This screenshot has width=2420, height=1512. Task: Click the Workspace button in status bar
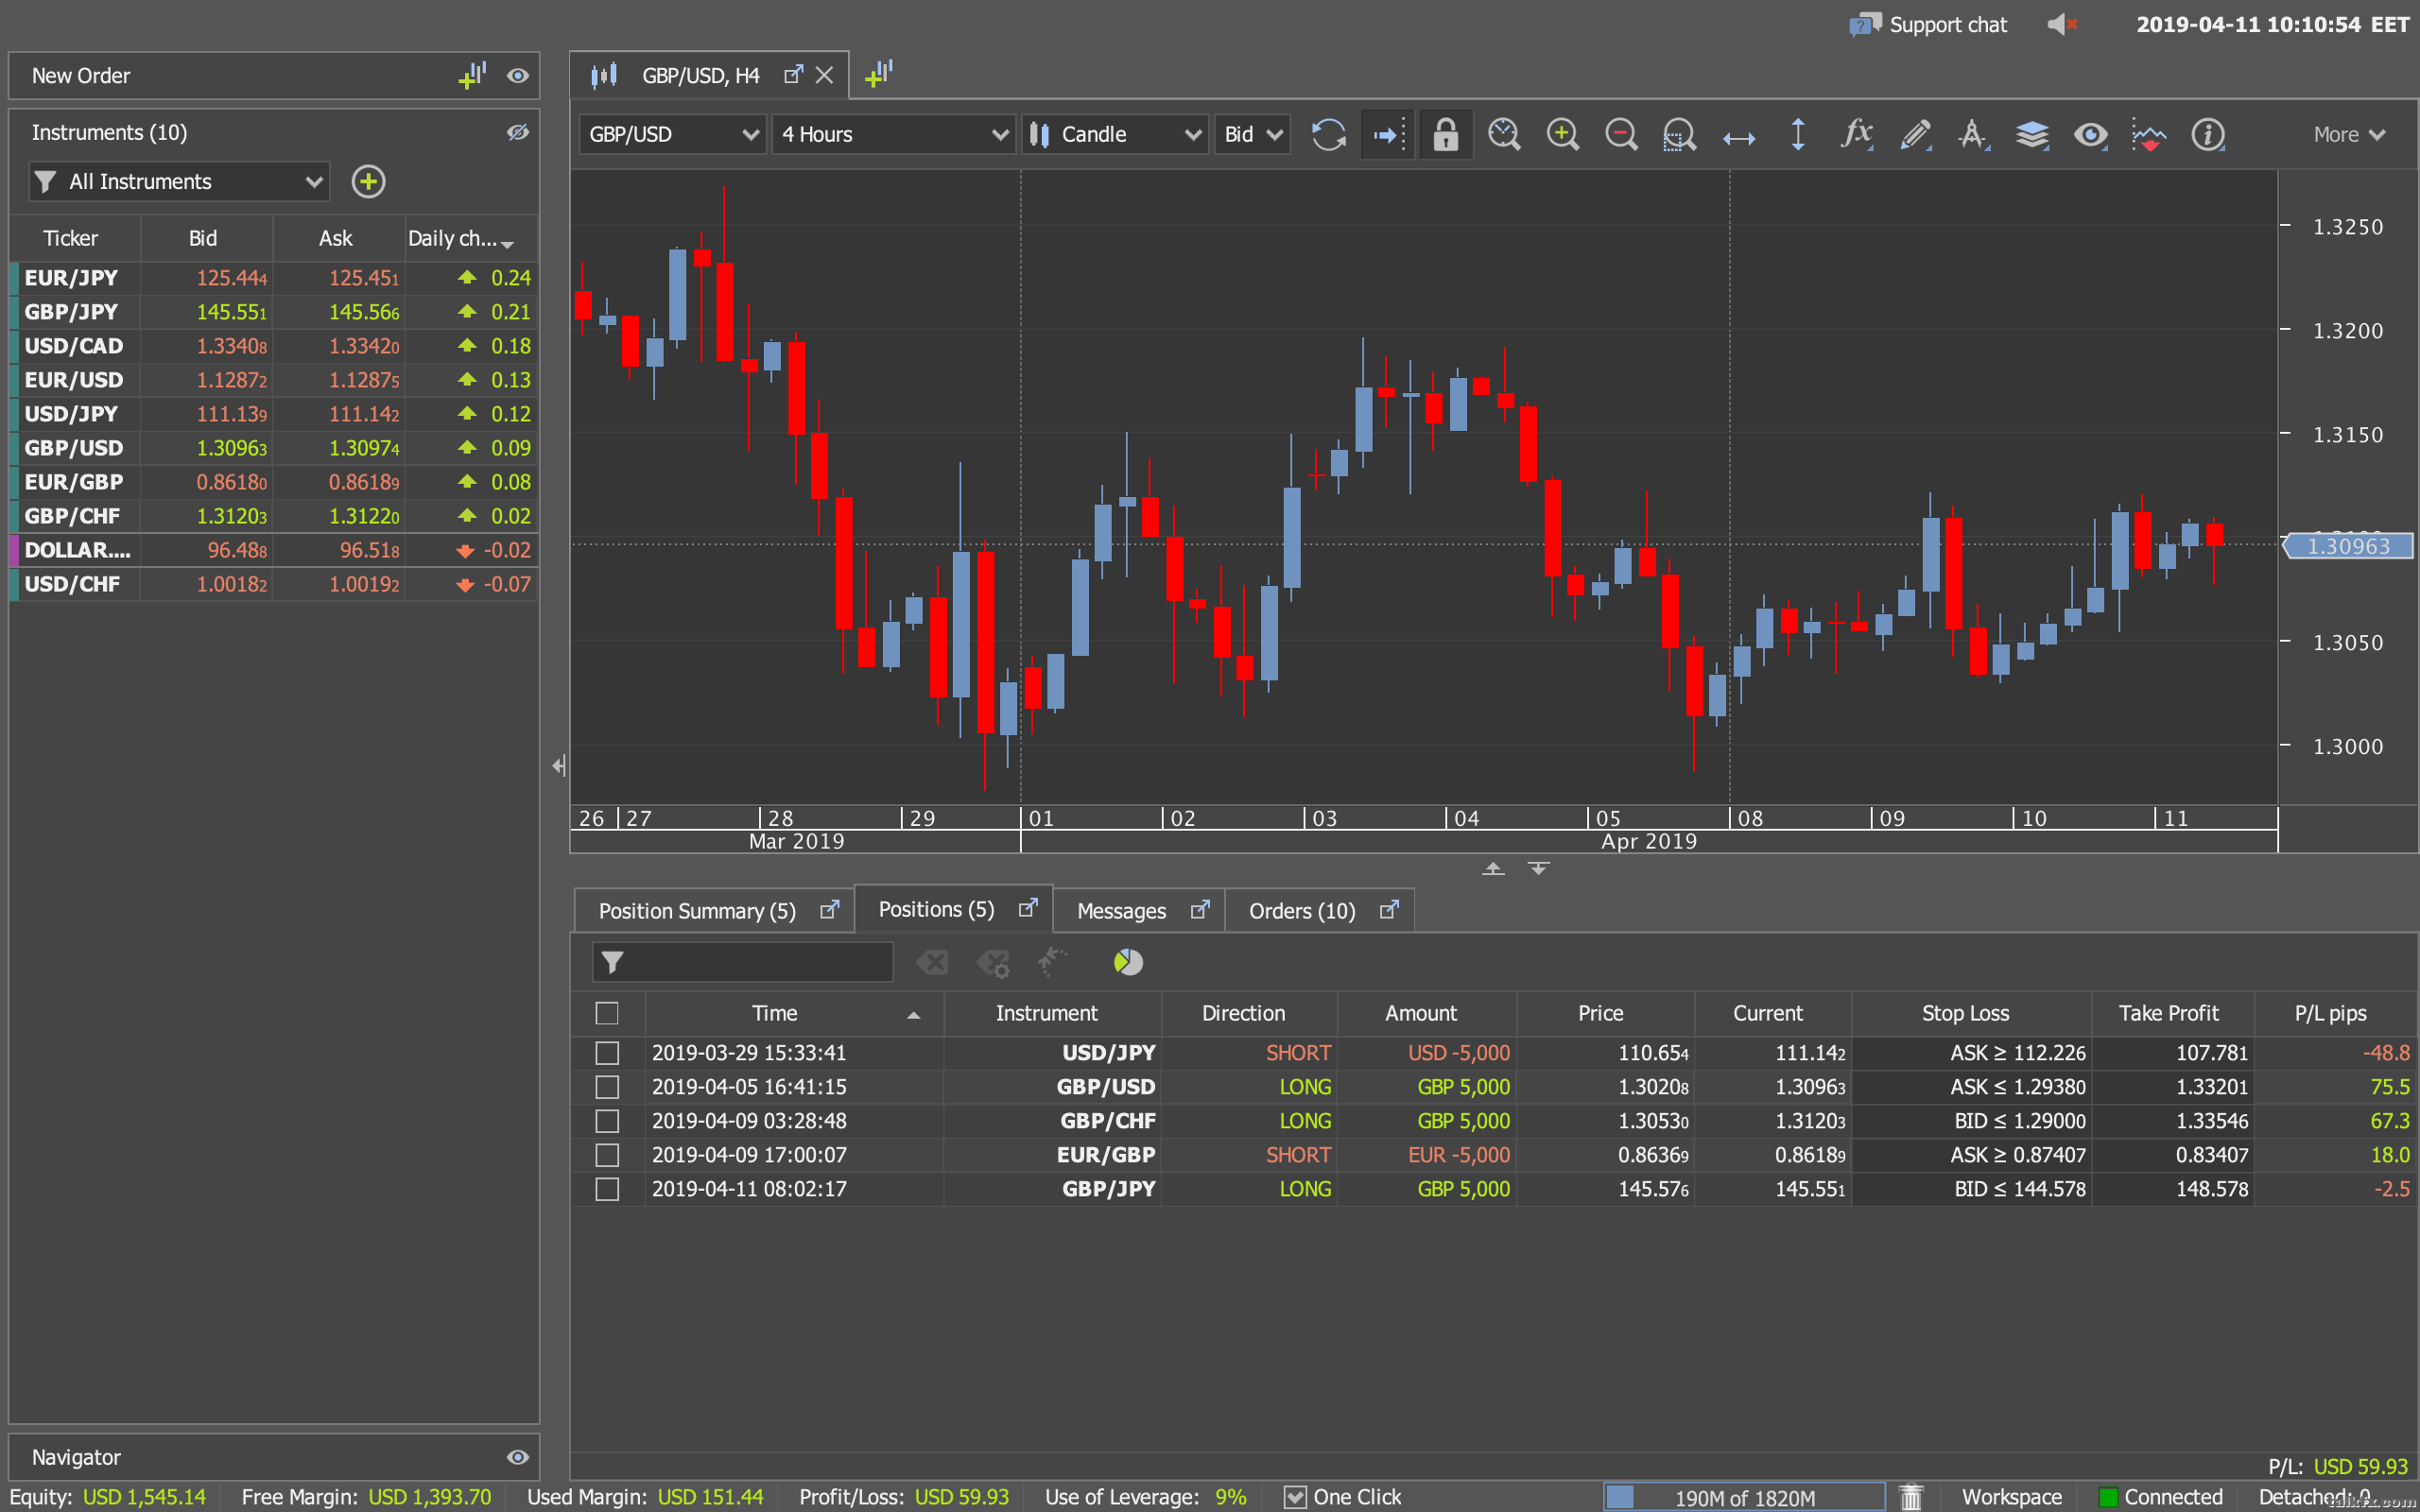(x=2011, y=1496)
